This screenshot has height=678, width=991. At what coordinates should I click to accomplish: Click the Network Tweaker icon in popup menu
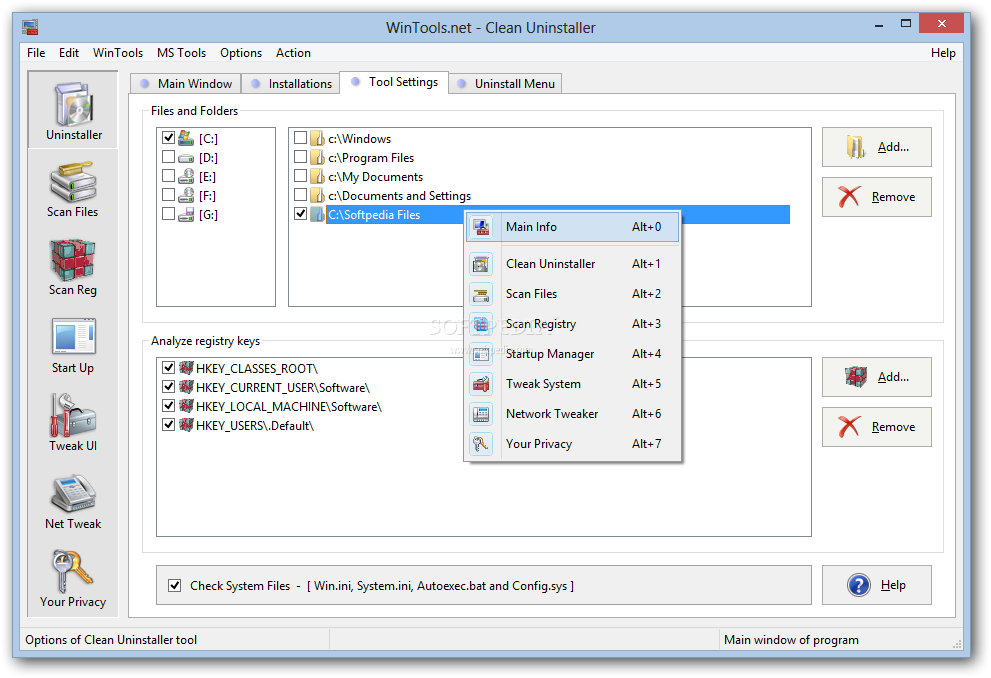tap(482, 414)
